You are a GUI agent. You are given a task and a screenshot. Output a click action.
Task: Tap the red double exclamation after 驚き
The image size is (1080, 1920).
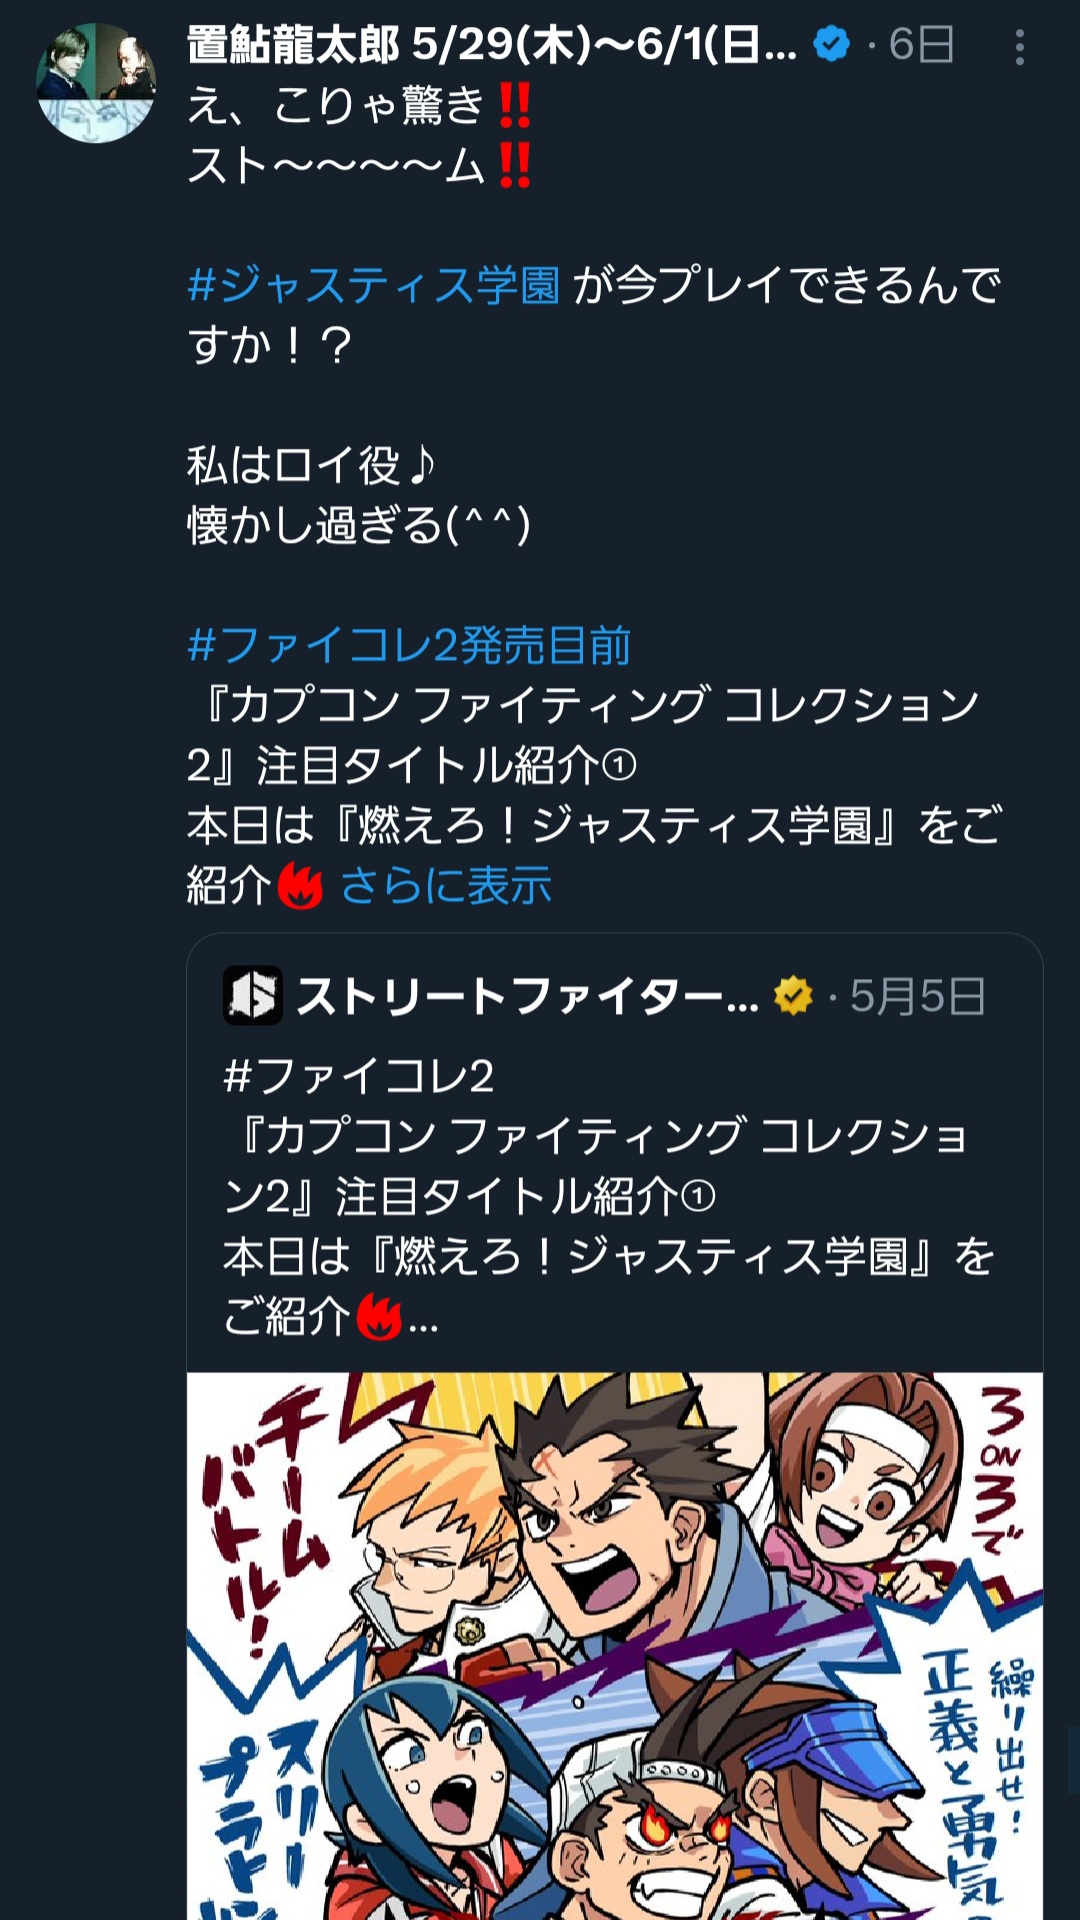(x=514, y=105)
